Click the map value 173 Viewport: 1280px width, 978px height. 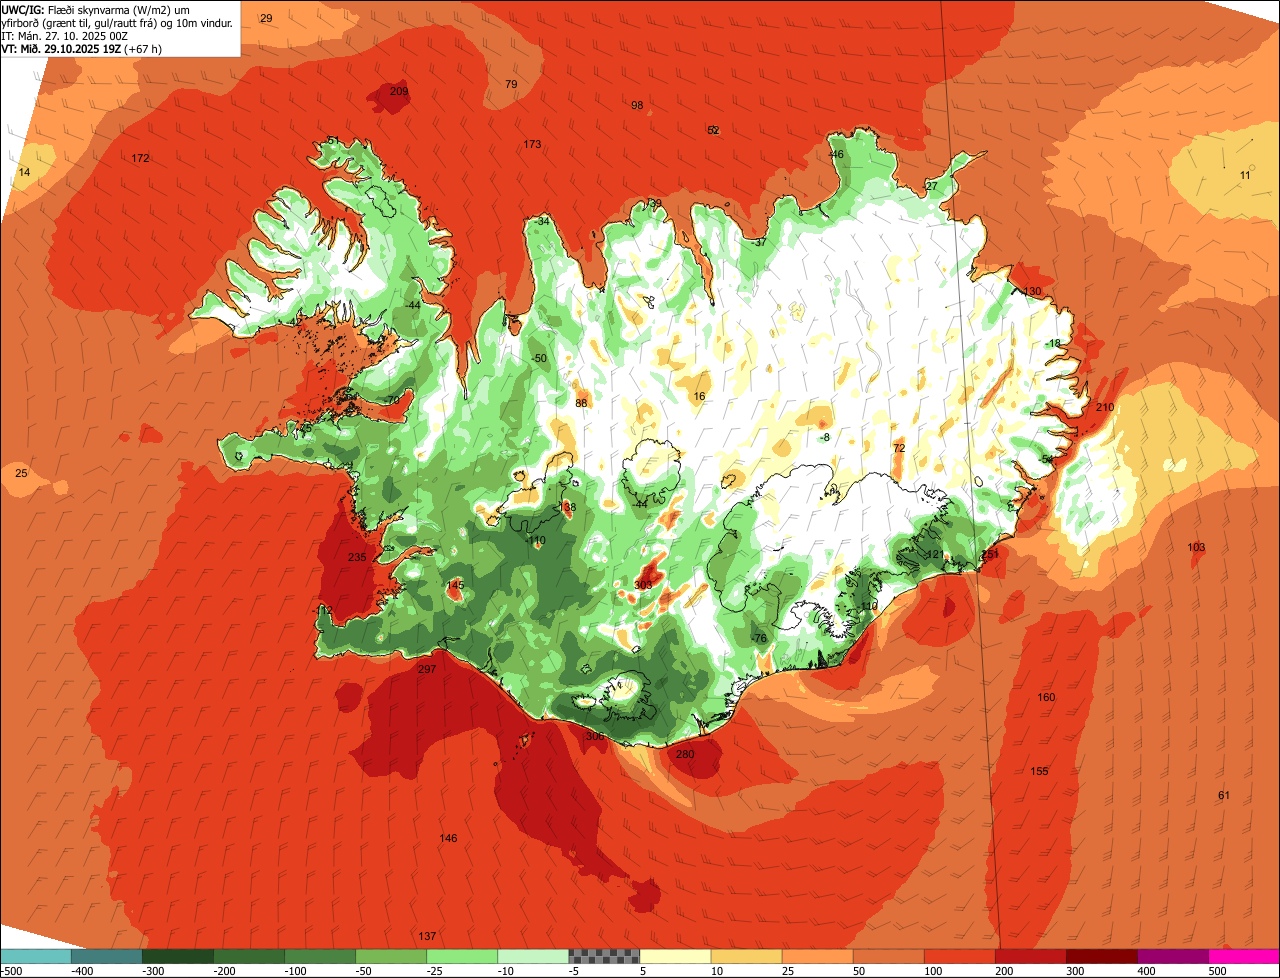532,144
